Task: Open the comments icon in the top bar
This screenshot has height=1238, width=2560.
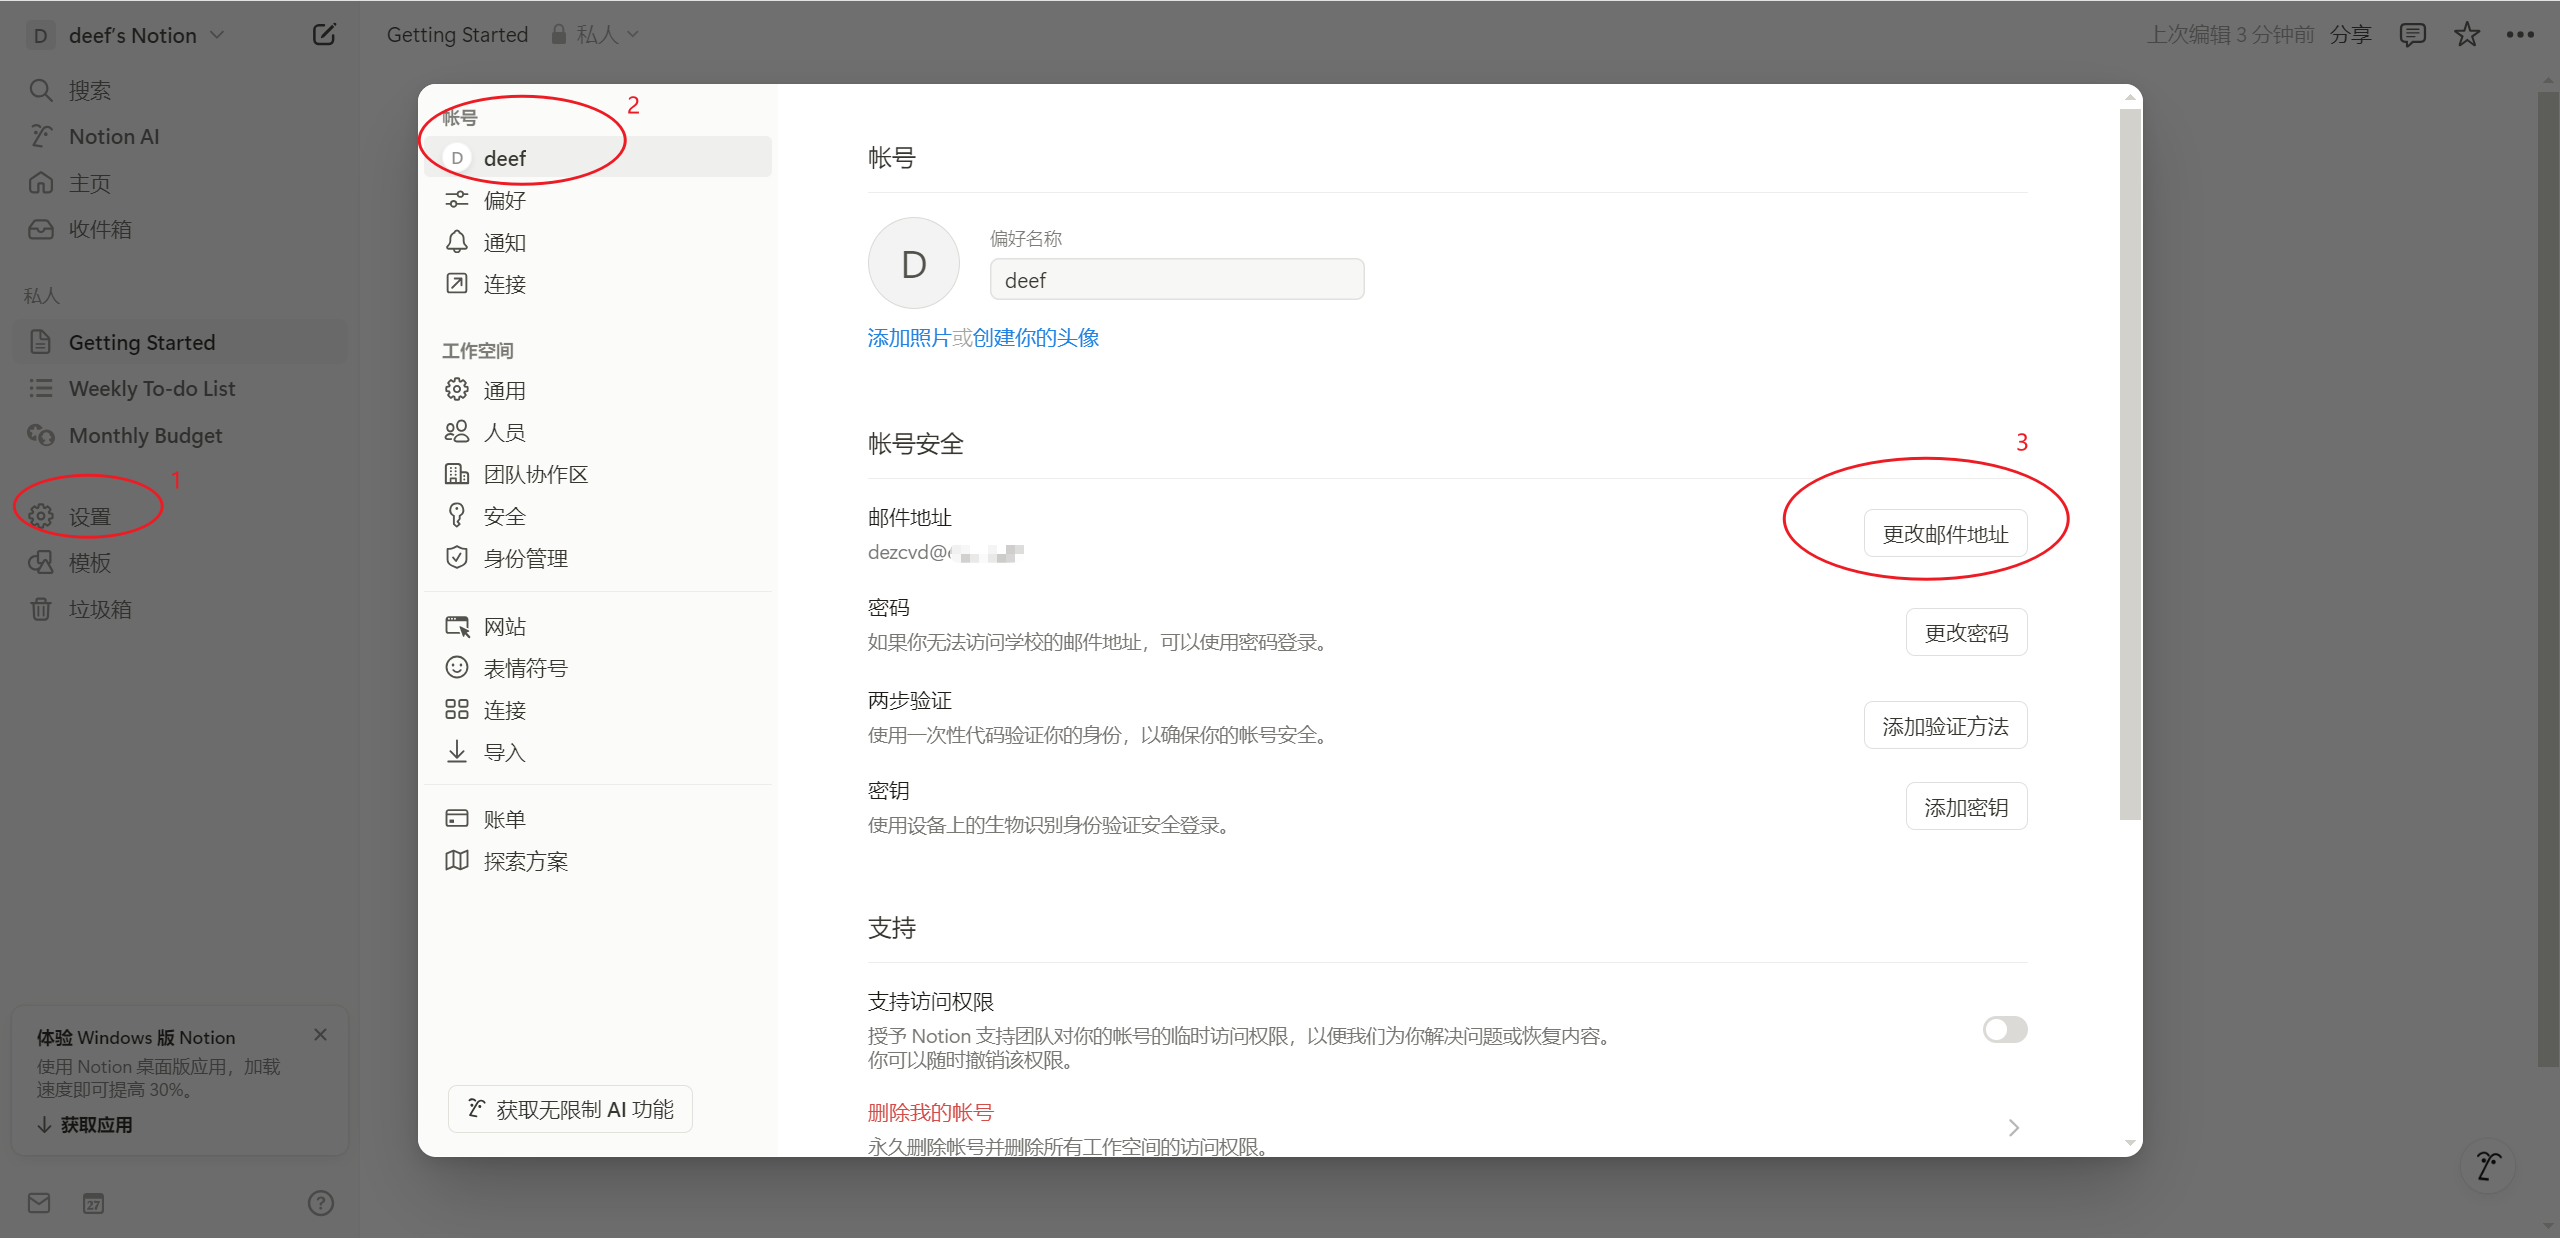Action: (x=2412, y=35)
